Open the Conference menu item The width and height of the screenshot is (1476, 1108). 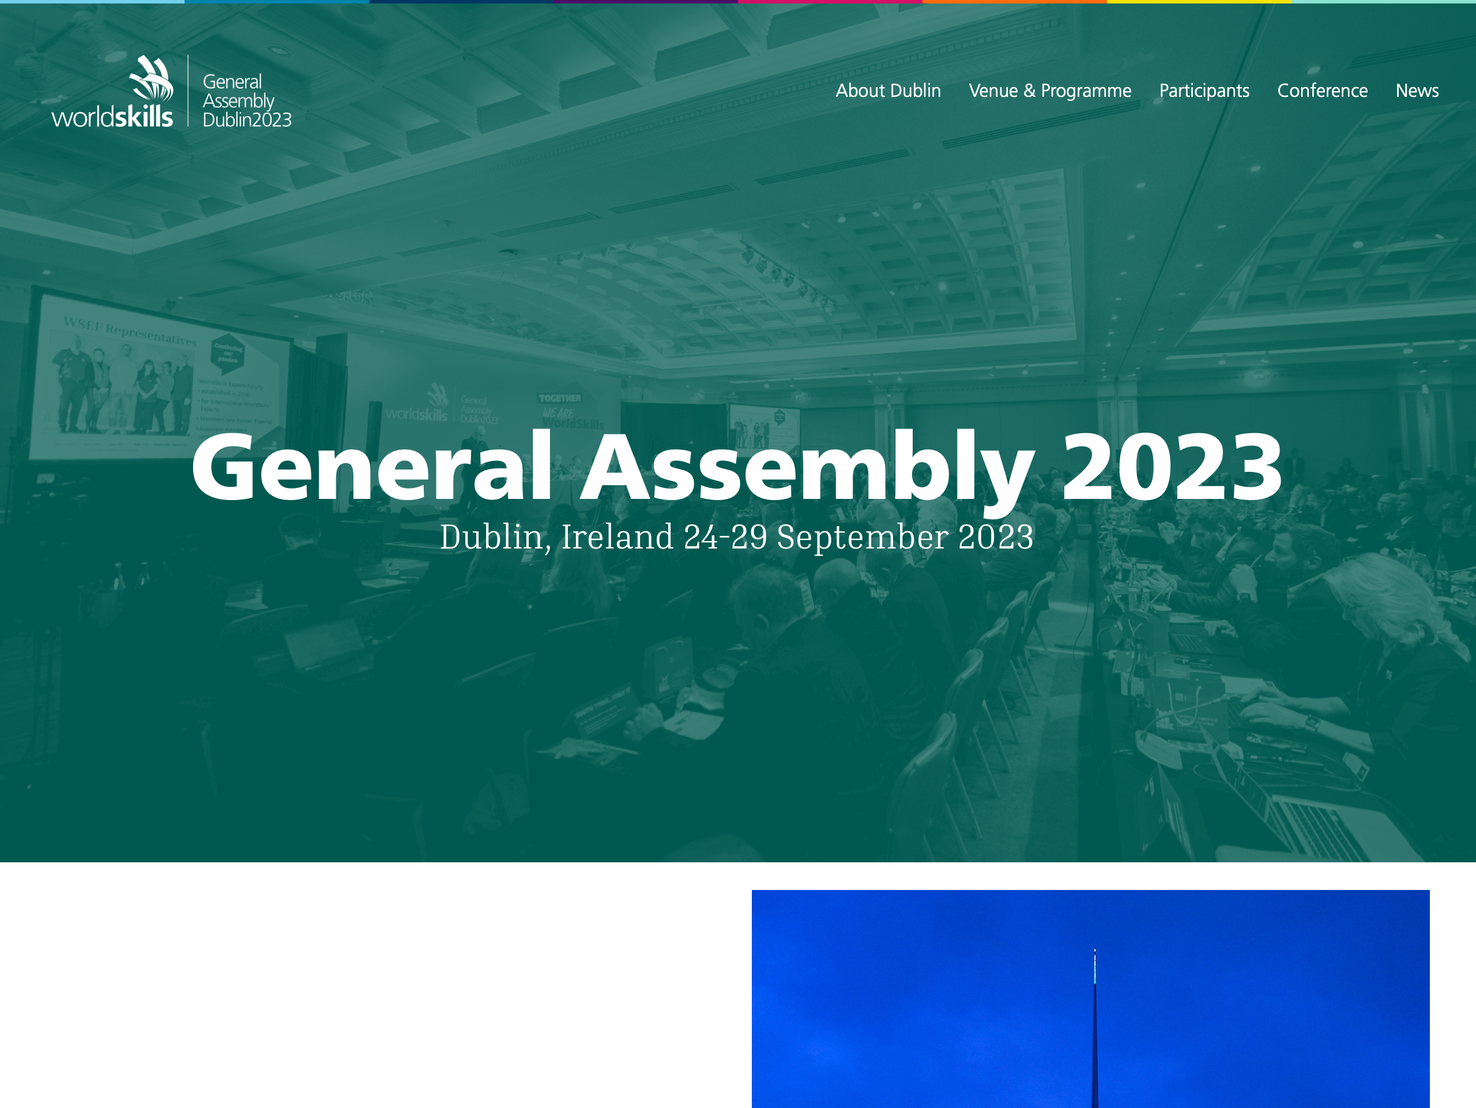[1322, 91]
